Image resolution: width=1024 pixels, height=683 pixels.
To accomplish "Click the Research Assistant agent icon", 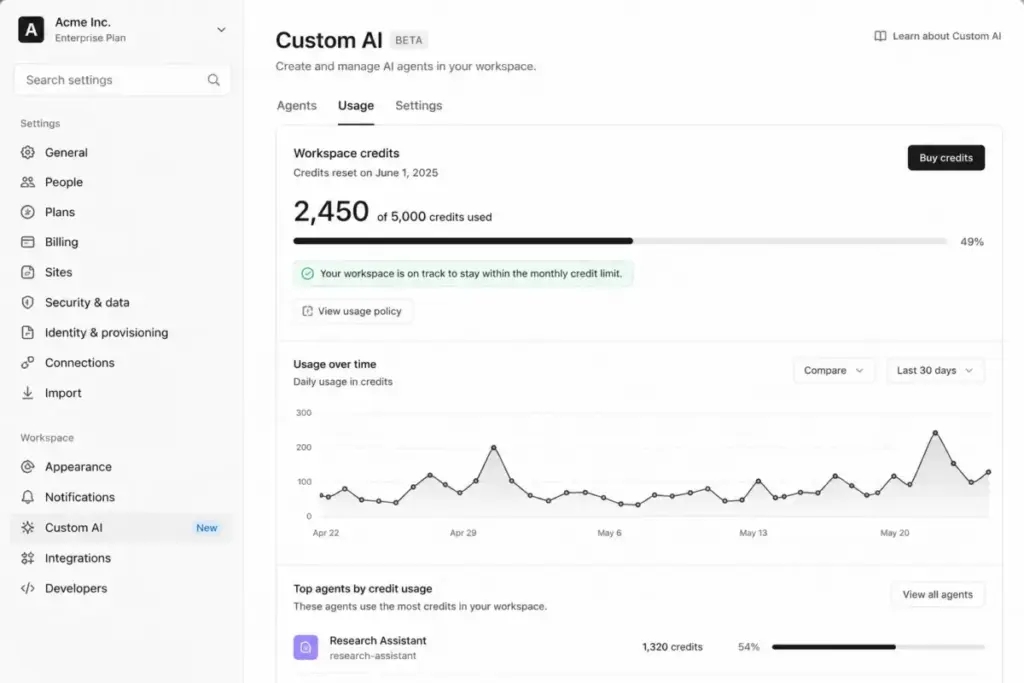I will tap(306, 647).
